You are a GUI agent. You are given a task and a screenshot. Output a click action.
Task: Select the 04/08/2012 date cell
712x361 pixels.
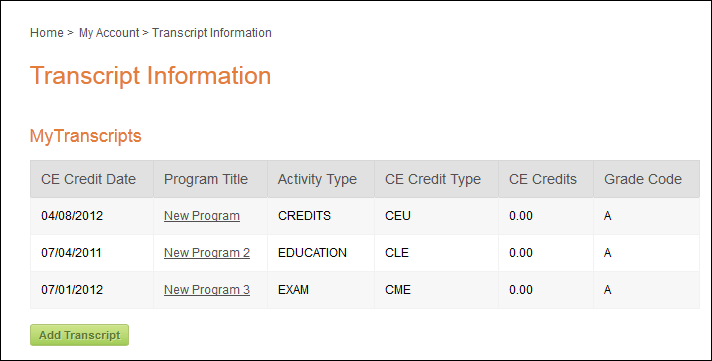(x=92, y=216)
